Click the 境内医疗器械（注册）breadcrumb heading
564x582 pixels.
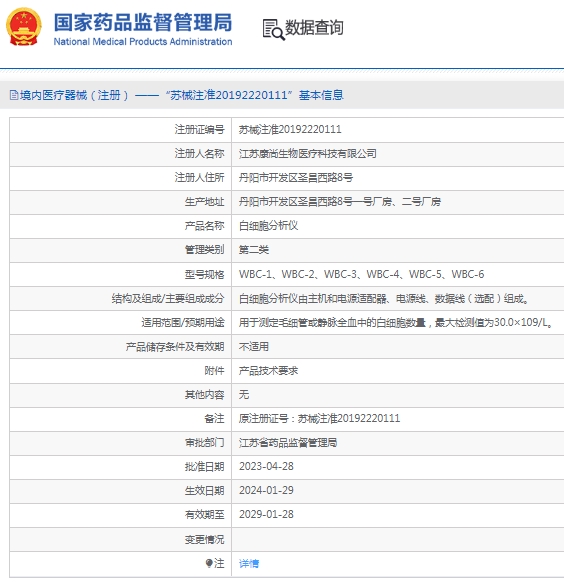(x=74, y=95)
